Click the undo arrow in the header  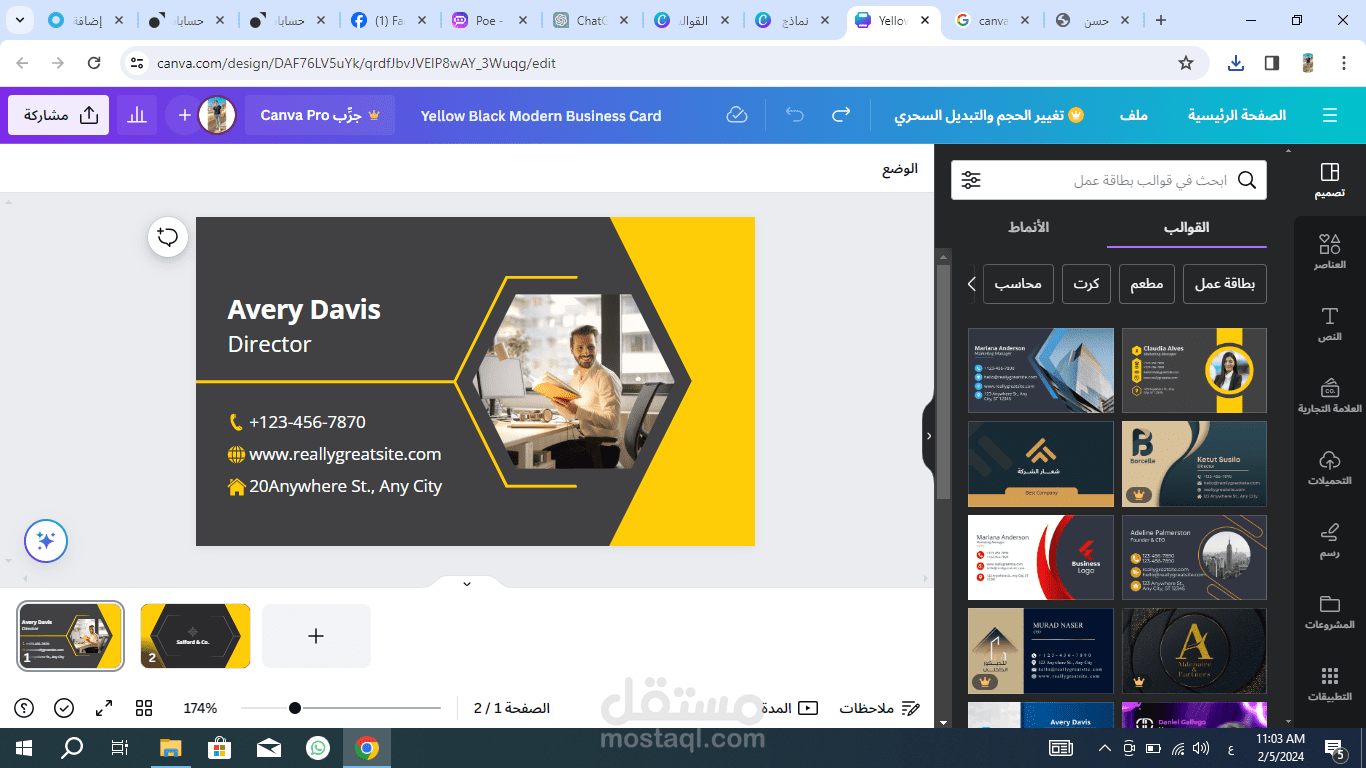pos(795,115)
